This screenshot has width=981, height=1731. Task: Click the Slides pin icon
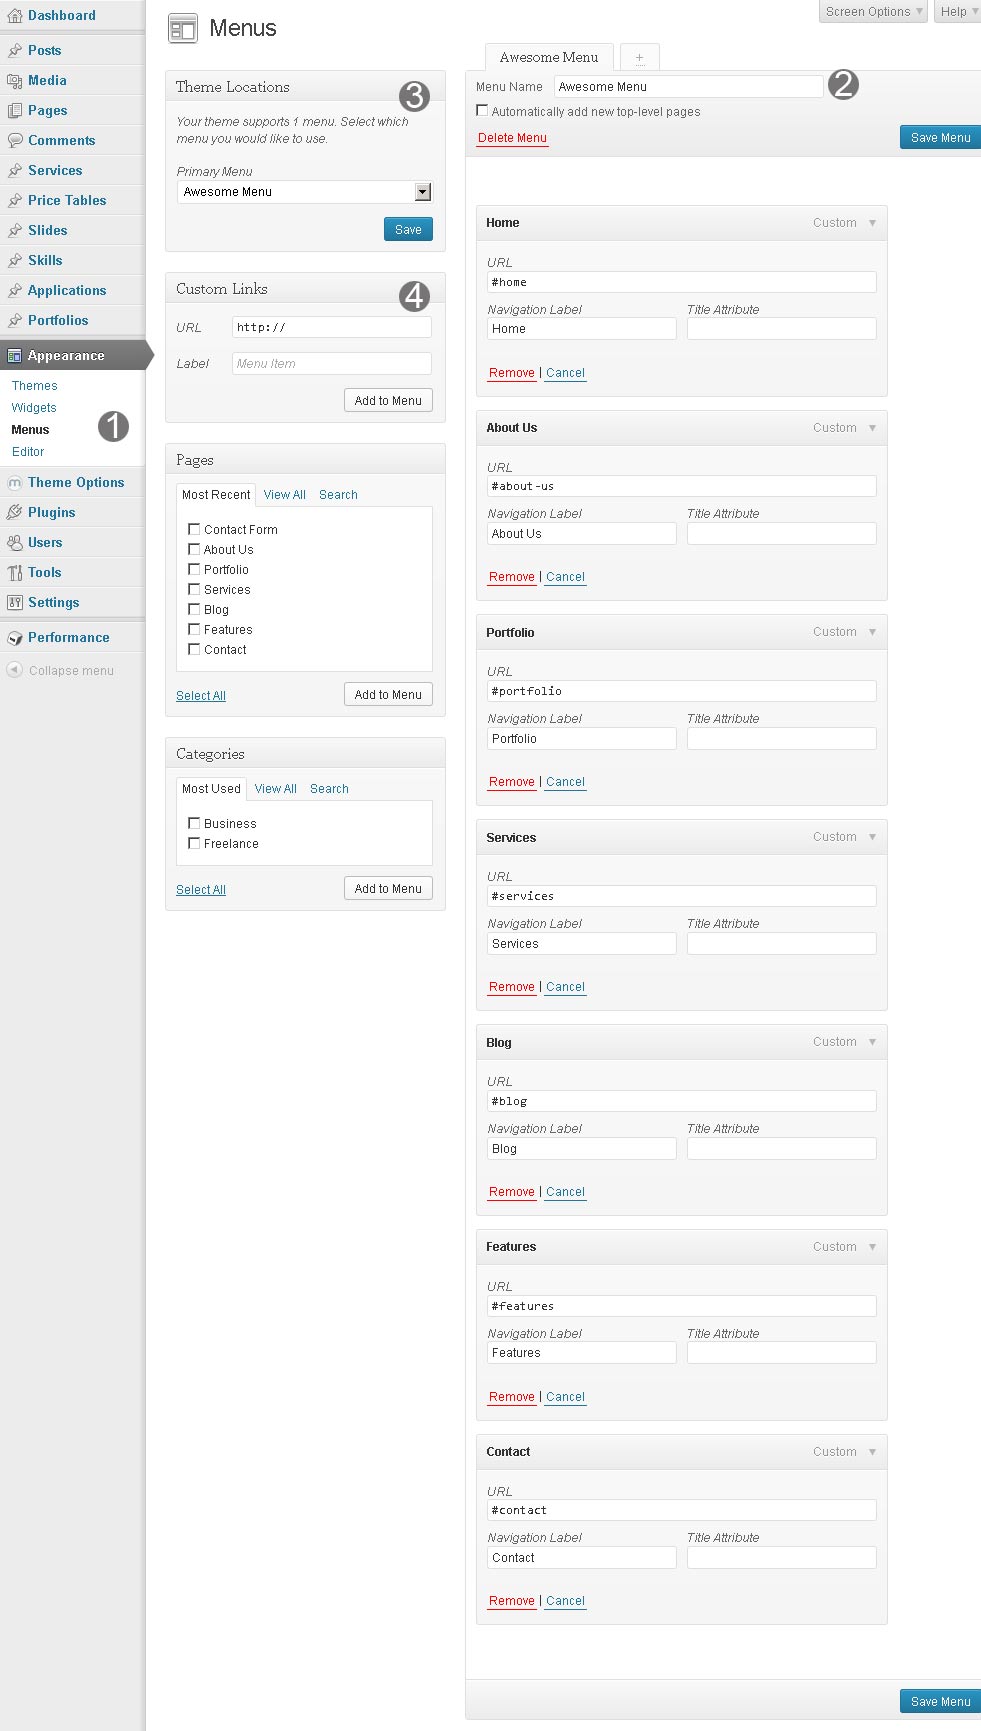[x=14, y=230]
